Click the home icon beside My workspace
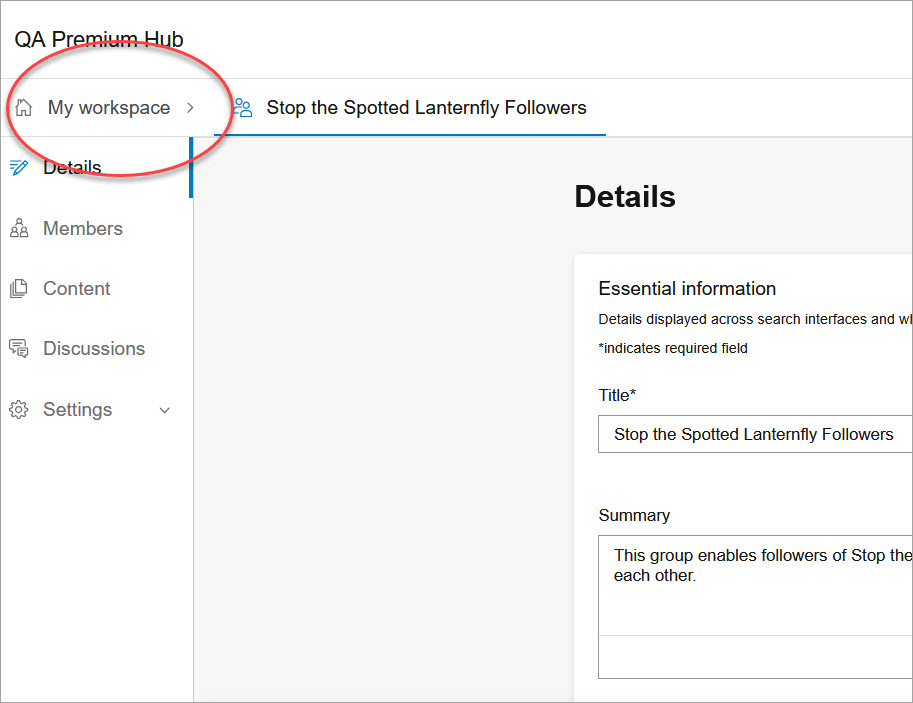Image resolution: width=913 pixels, height=703 pixels. click(24, 107)
